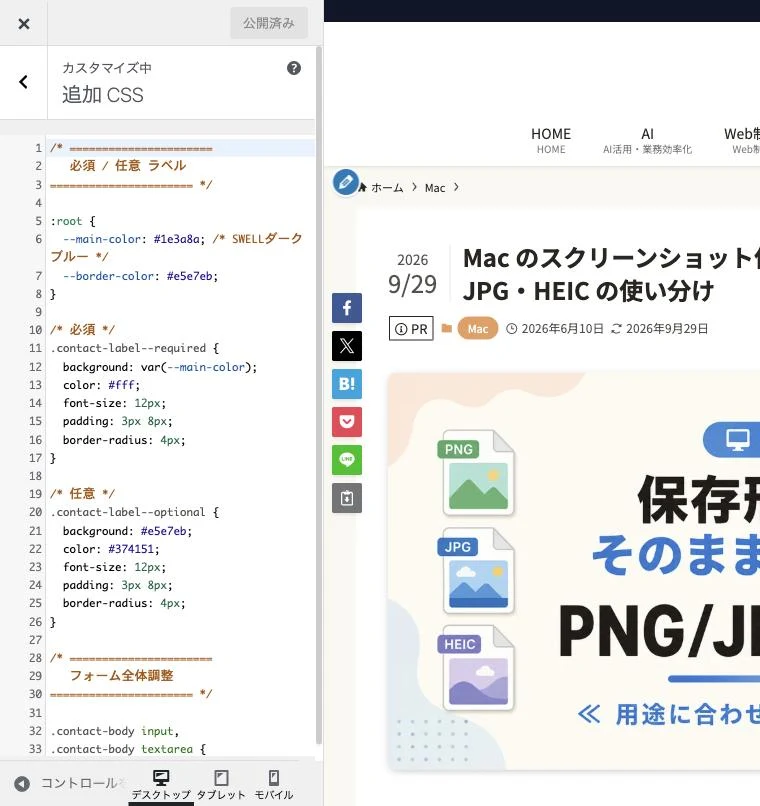The width and height of the screenshot is (760, 806).
Task: Copy the URL with the clipboard icon
Action: [347, 498]
